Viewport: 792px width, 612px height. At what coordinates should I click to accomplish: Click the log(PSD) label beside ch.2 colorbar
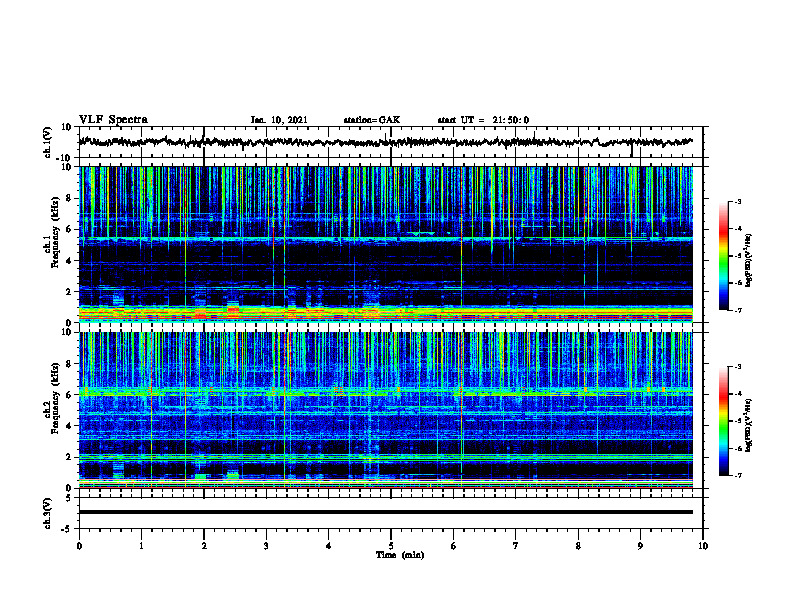pyautogui.click(x=748, y=425)
